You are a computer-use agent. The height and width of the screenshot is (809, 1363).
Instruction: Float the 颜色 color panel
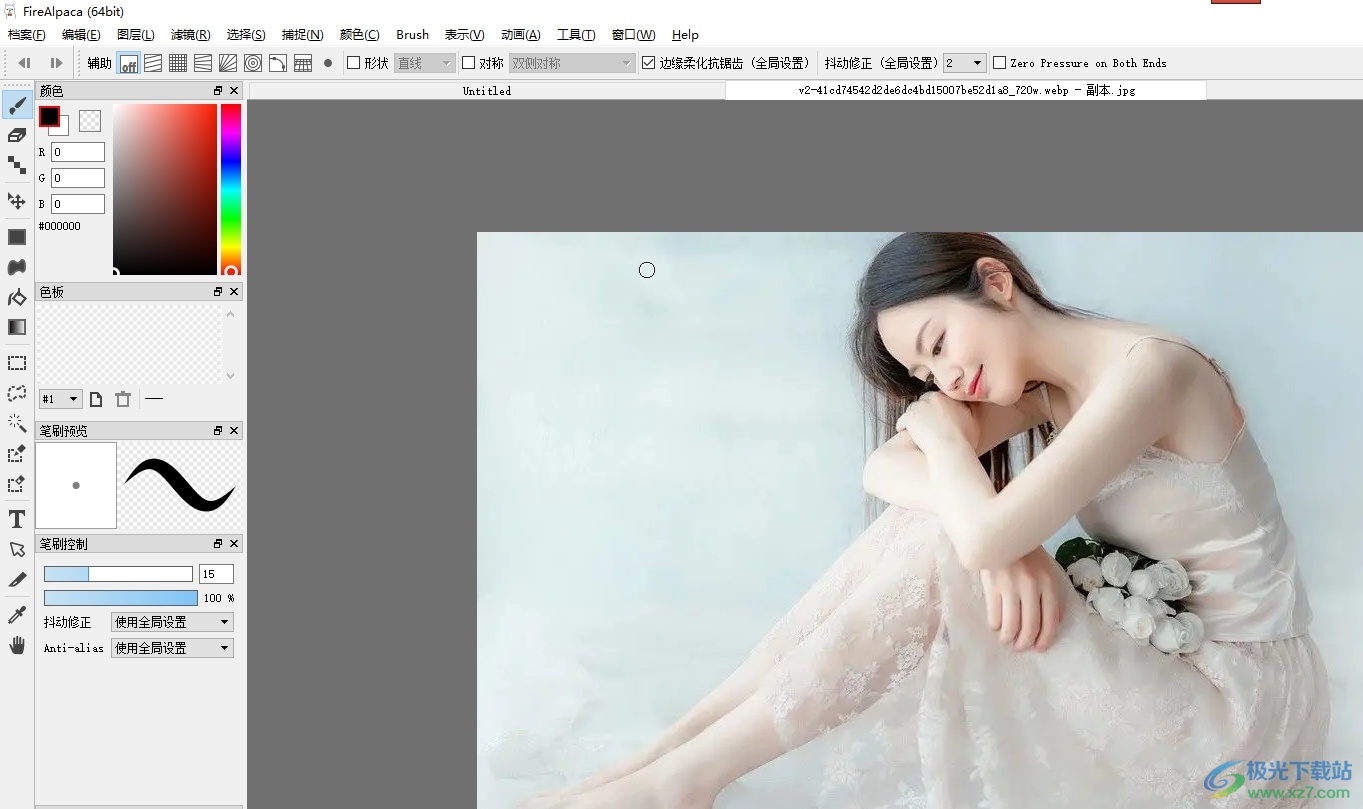click(218, 91)
